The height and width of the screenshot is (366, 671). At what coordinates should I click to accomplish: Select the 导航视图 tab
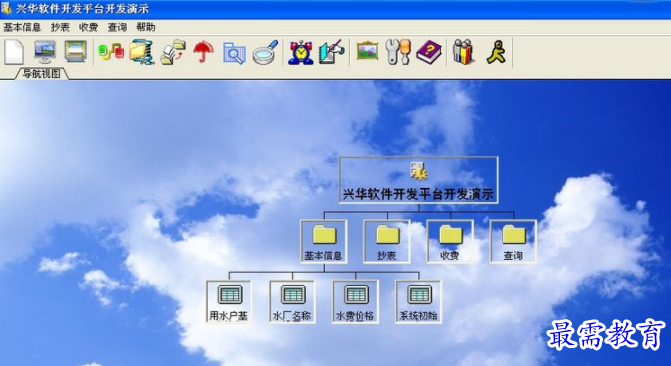(42, 74)
